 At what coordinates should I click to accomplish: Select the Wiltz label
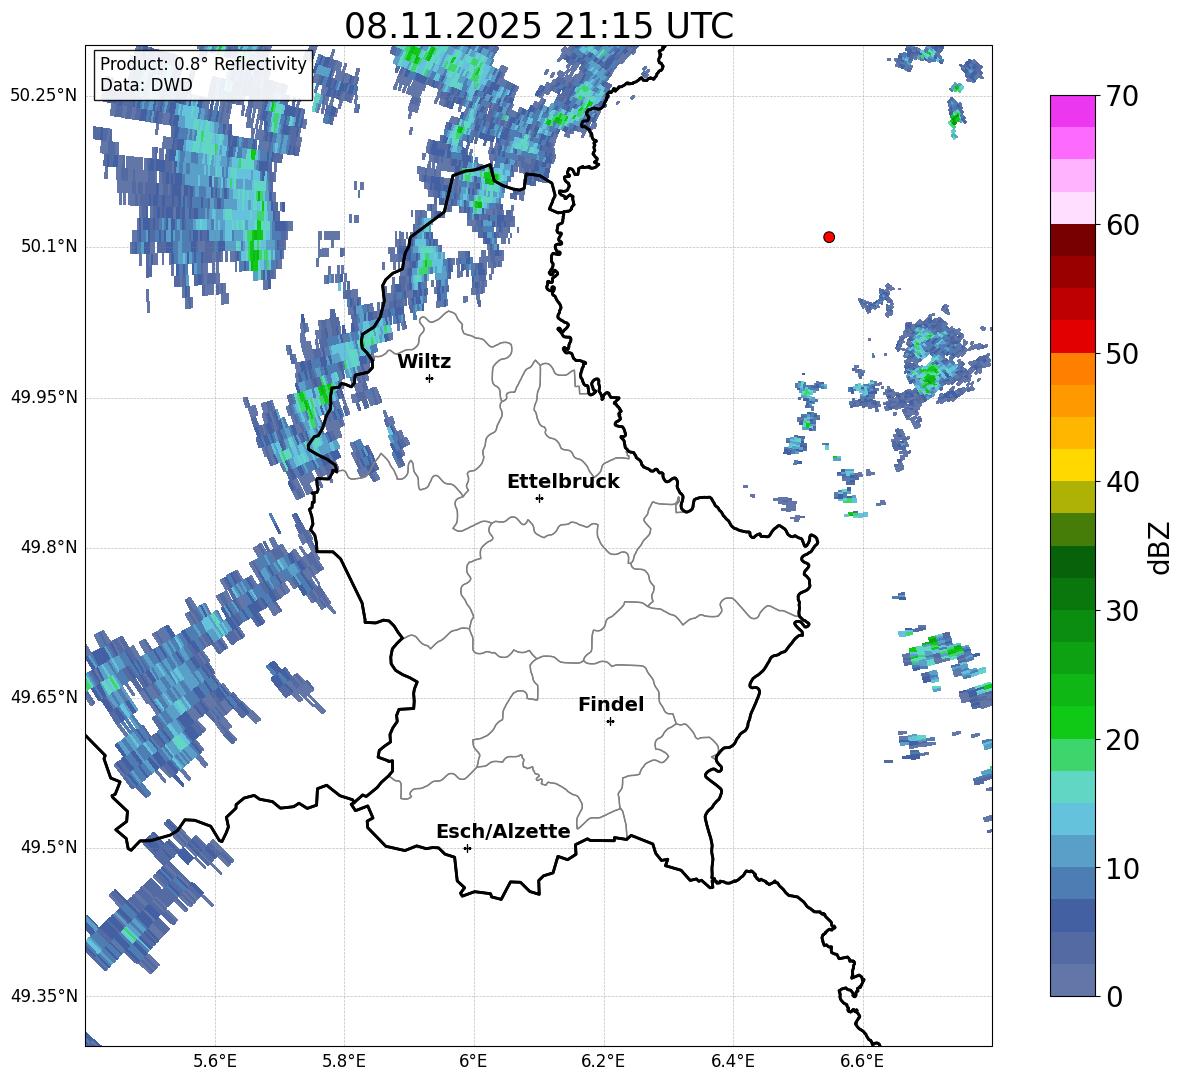click(x=424, y=362)
